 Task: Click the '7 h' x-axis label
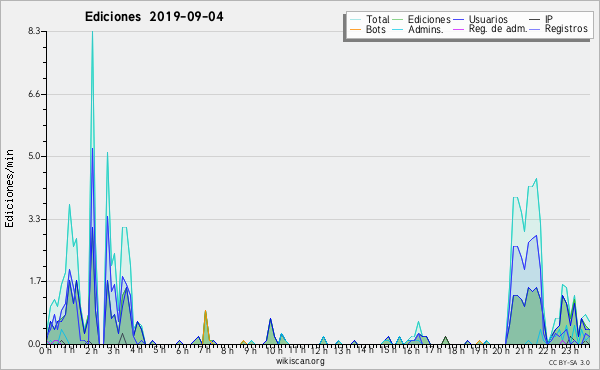tap(204, 350)
